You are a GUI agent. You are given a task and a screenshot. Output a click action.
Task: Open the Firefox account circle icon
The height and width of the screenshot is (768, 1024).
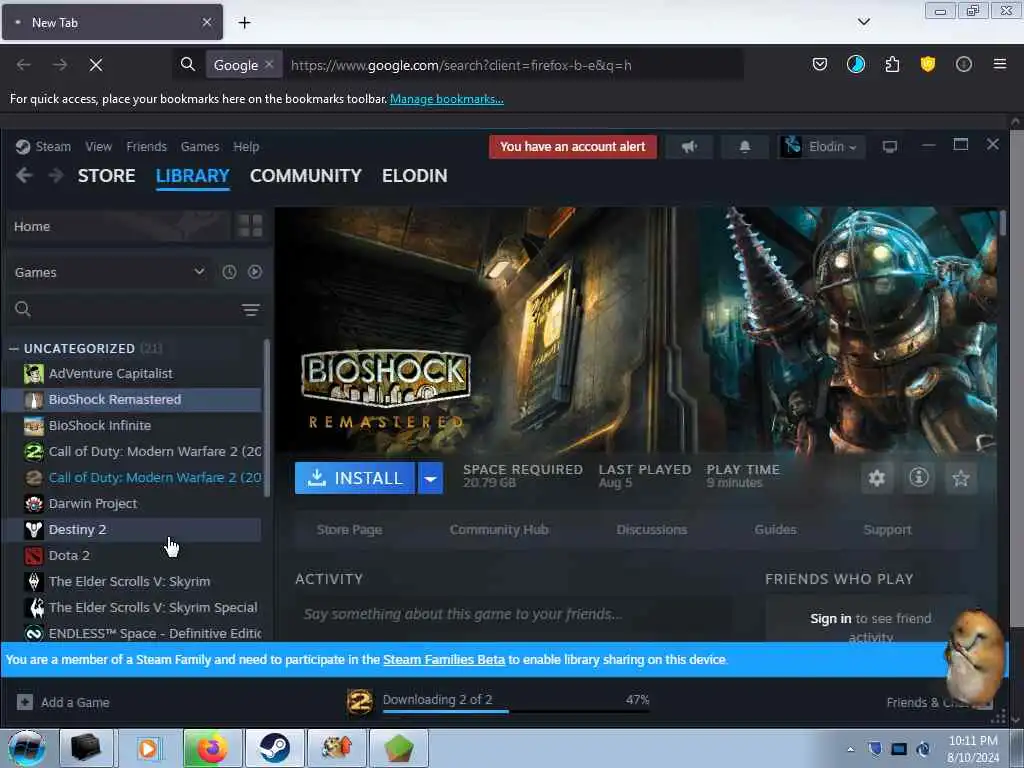pos(964,64)
